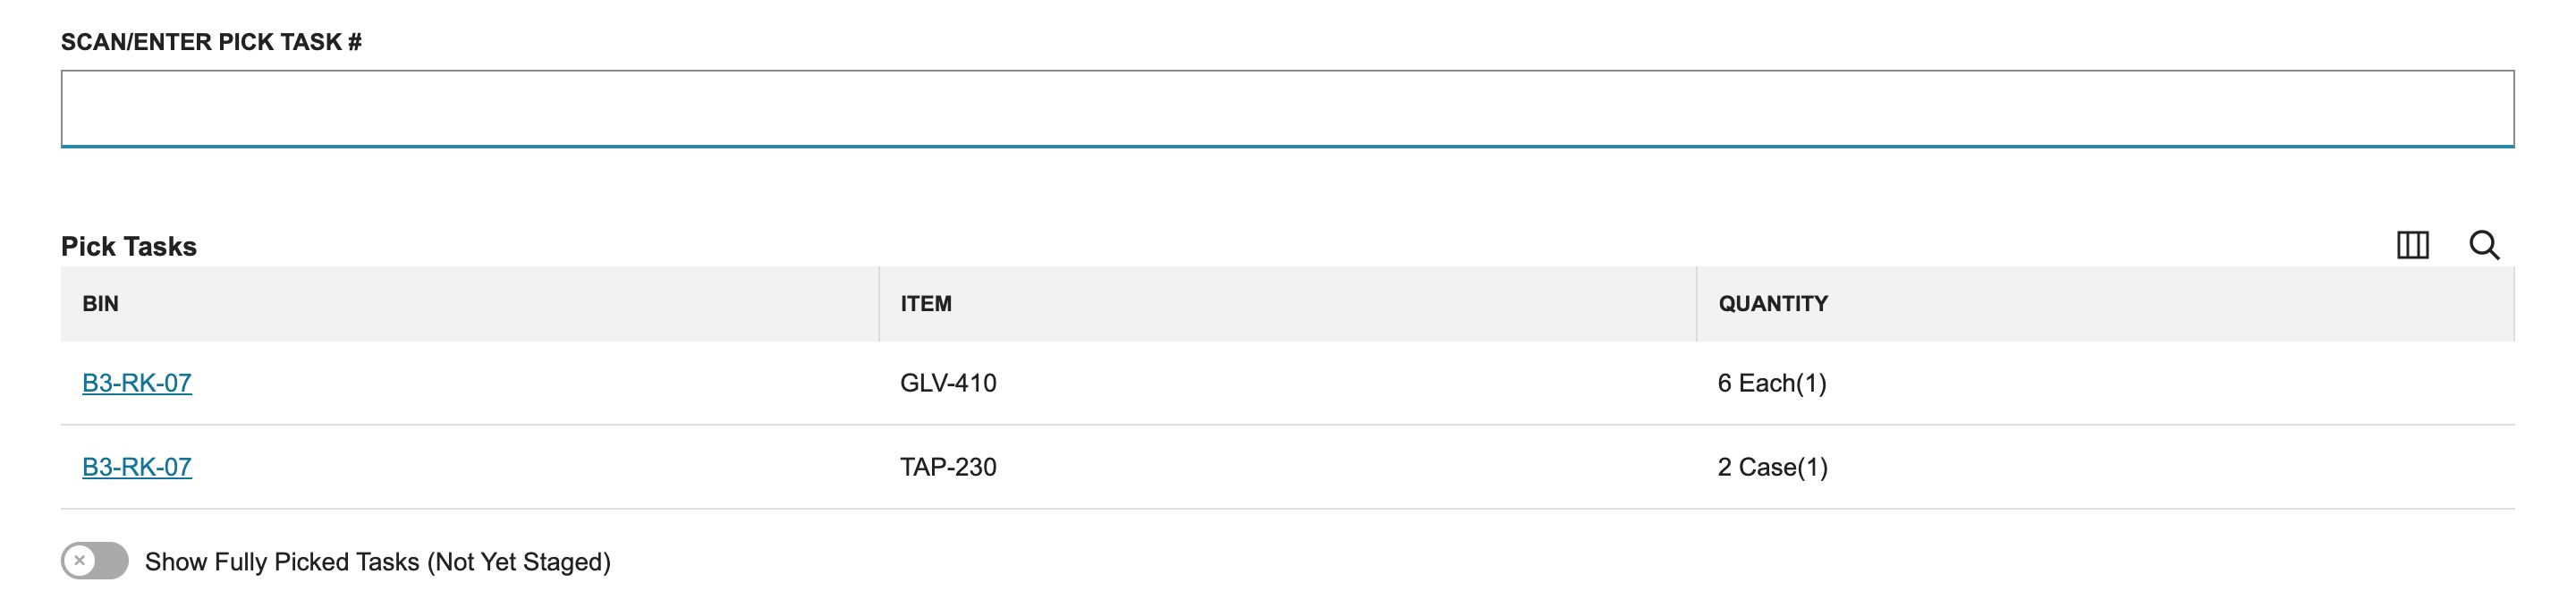Focus the Scan/Enter Pick Task # field

tap(1287, 108)
